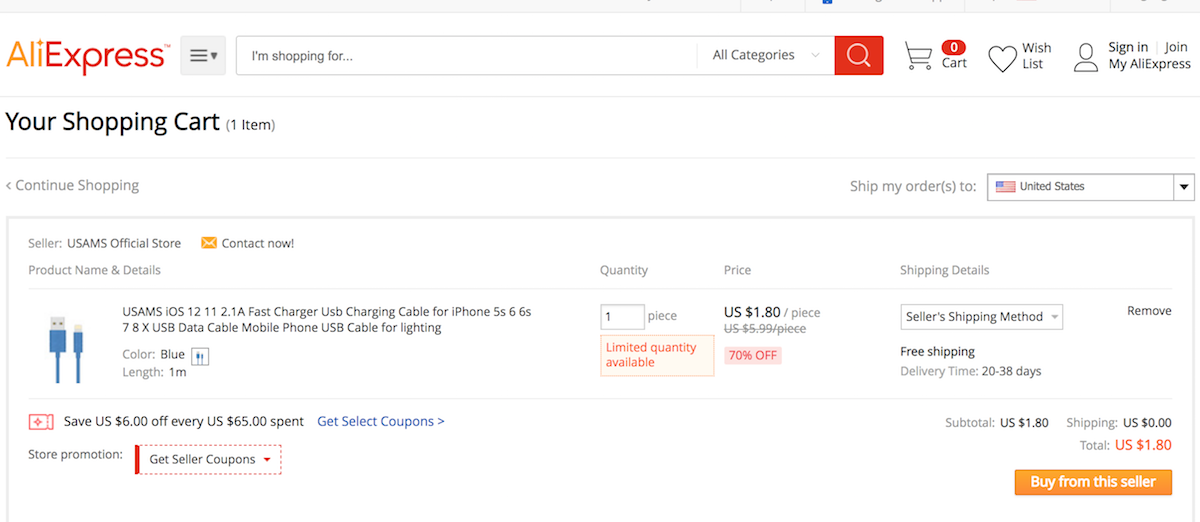This screenshot has width=1200, height=522.
Task: Click the Join link
Action: 1176,47
